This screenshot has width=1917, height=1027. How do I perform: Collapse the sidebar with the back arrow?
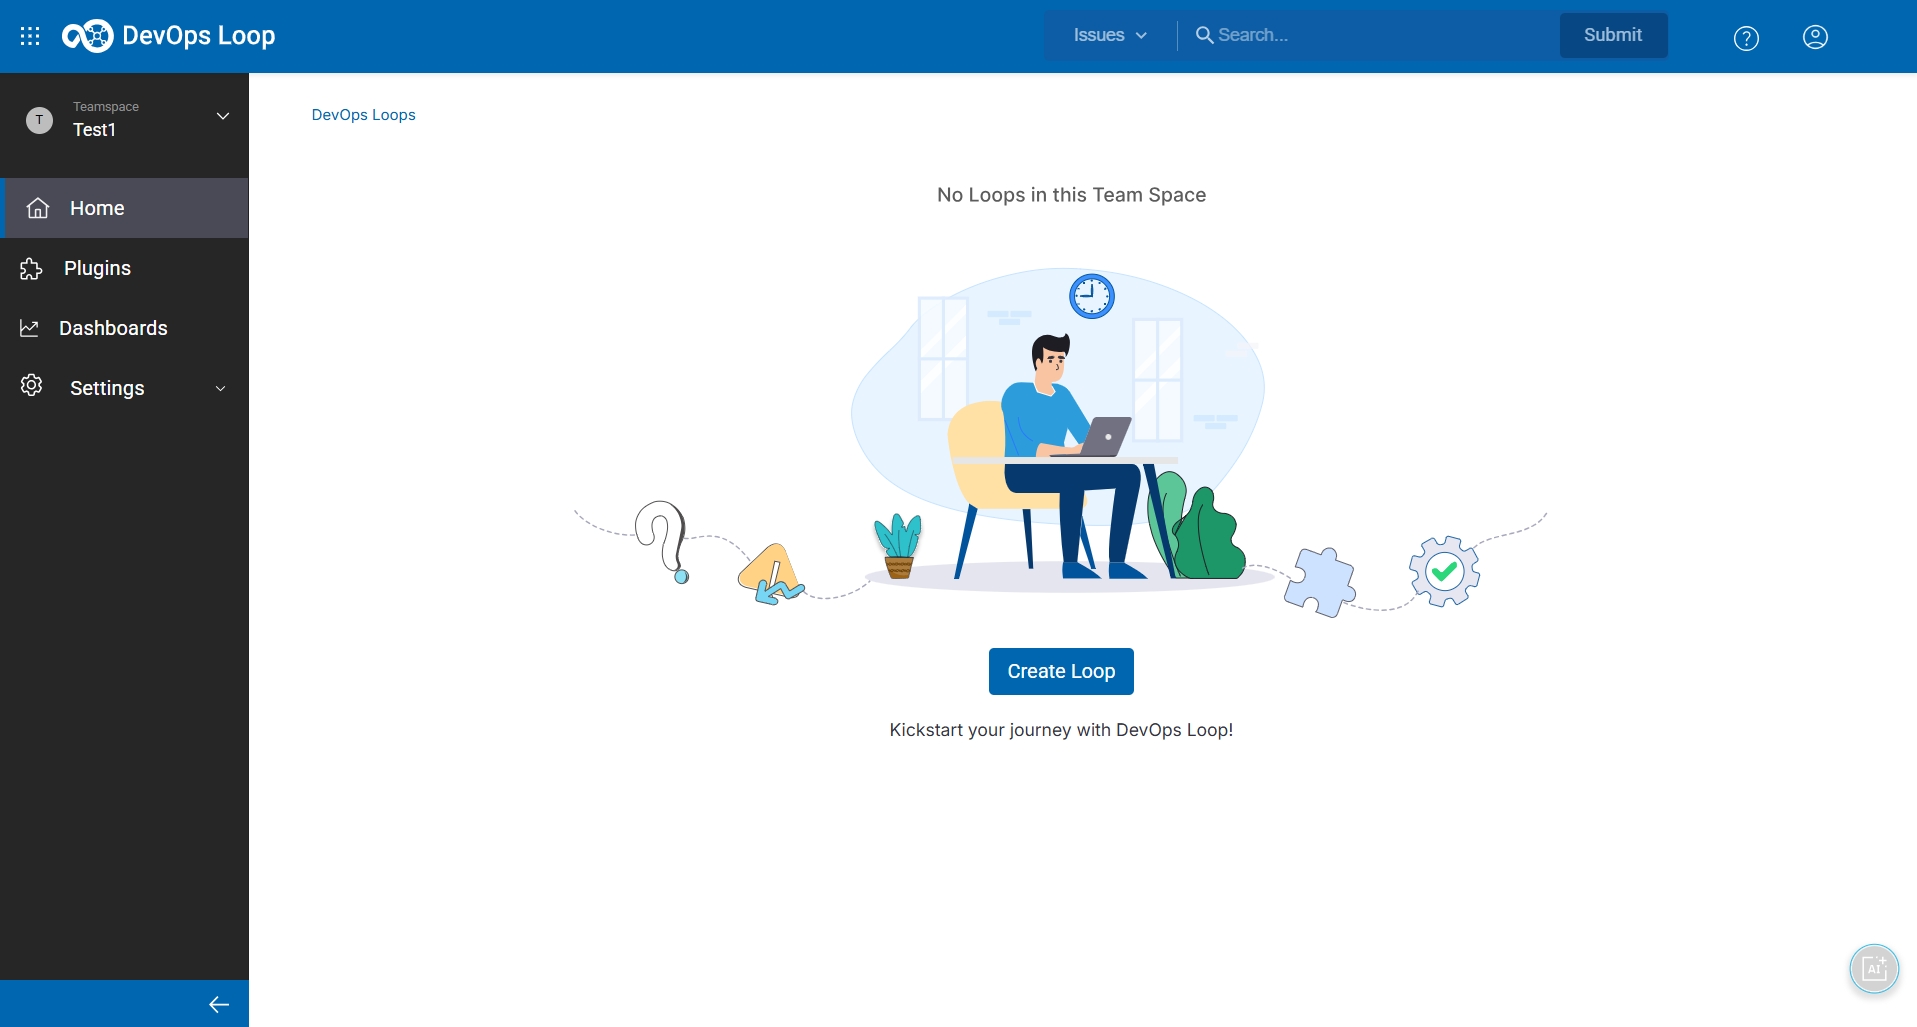[x=219, y=1004]
